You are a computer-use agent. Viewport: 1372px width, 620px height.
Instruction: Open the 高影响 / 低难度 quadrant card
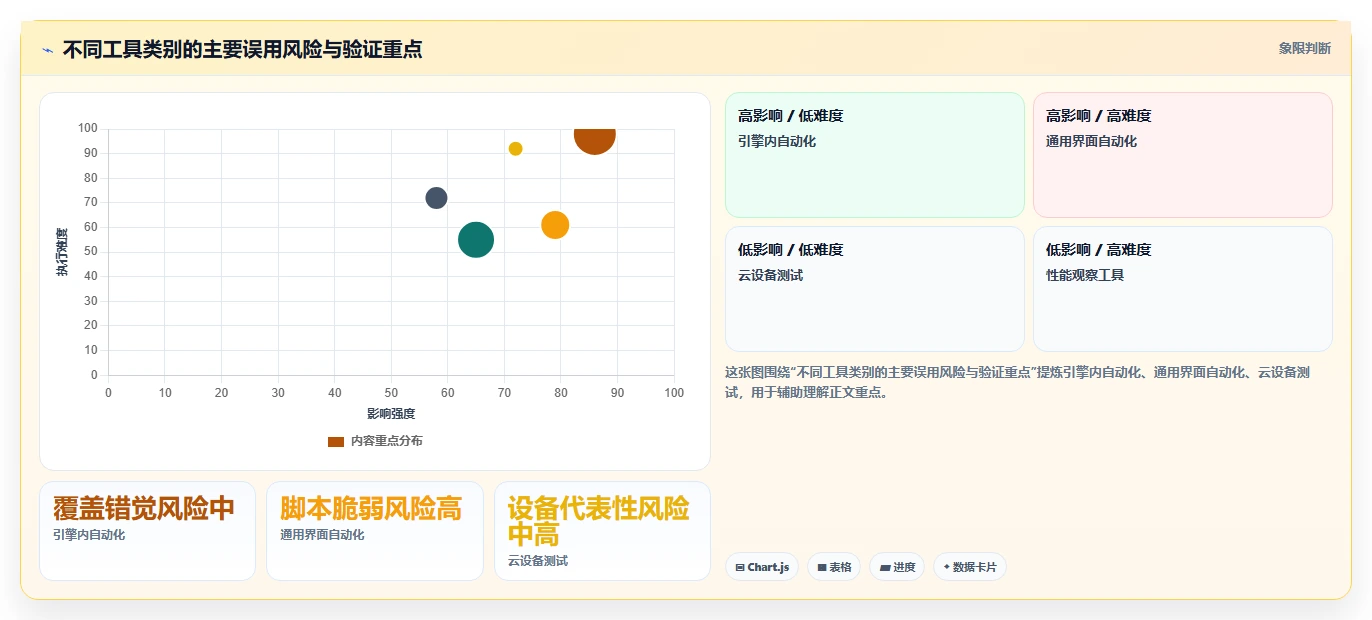tap(875, 155)
